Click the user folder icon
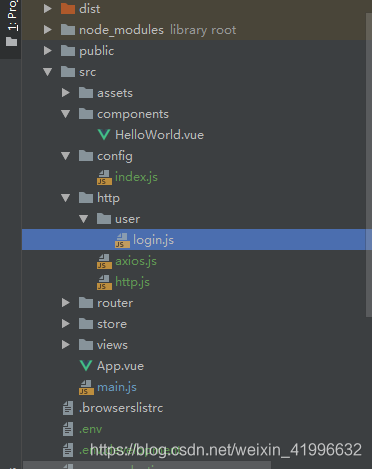This screenshot has height=469, width=372. [x=104, y=219]
